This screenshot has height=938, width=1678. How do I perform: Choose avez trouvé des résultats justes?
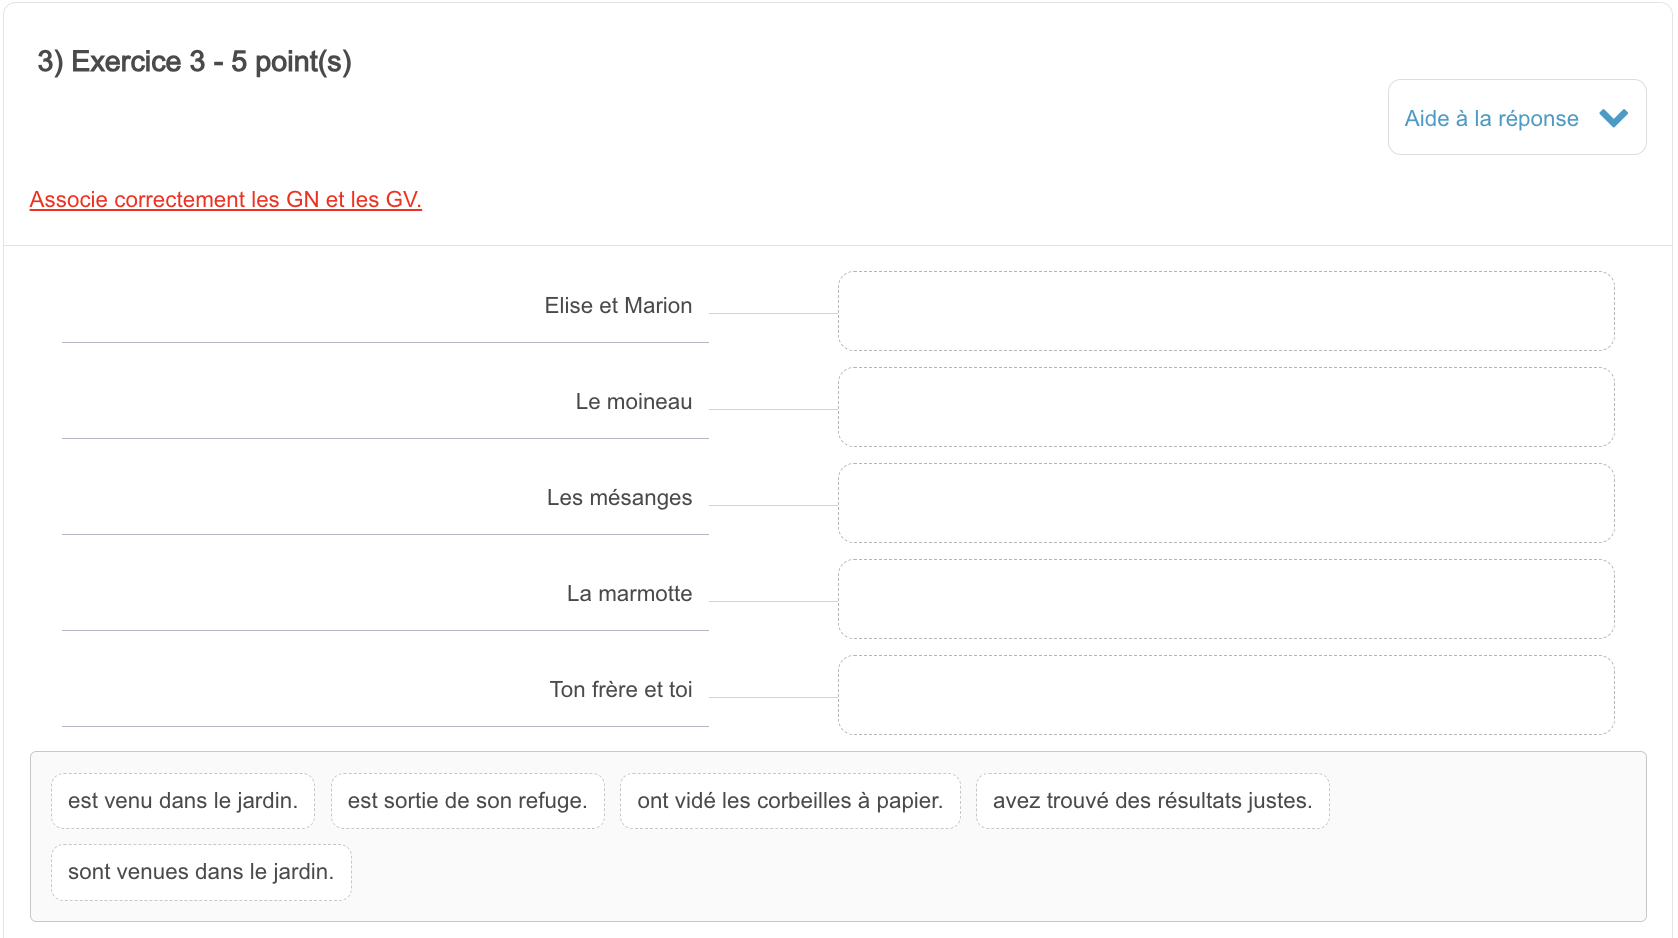pyautogui.click(x=1151, y=800)
